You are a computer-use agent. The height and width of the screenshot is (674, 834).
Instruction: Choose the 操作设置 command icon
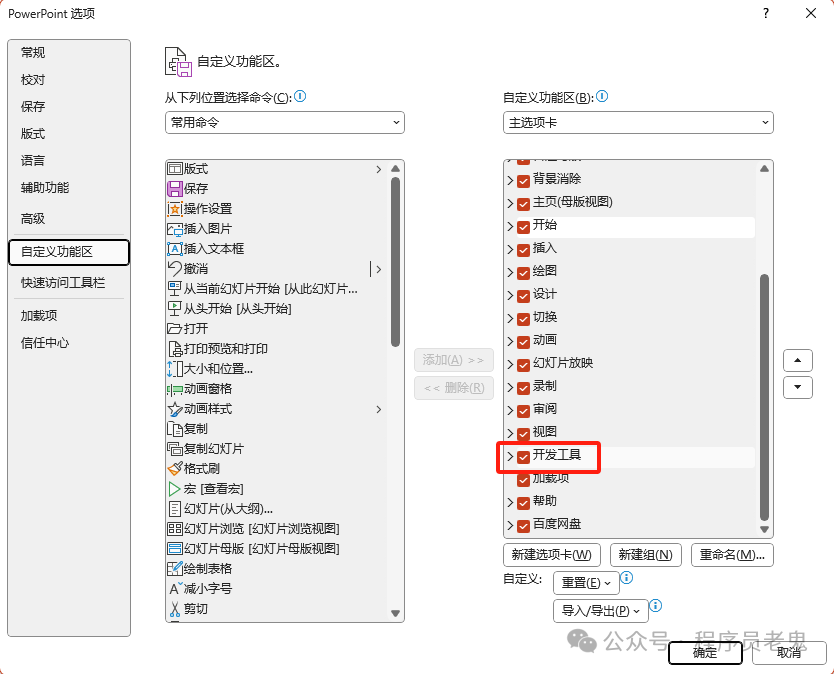coord(175,209)
